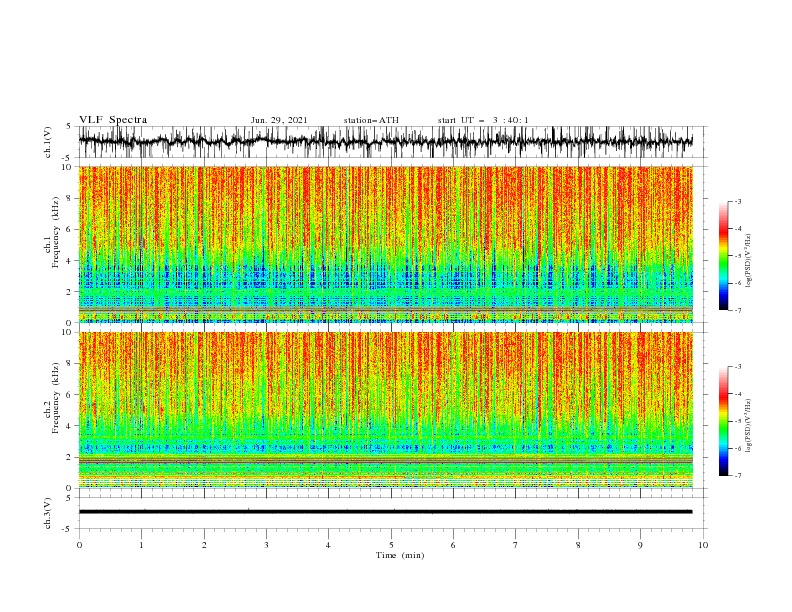Click the "10" tick on the time axis
Viewport: 792px width, 612px height.
tap(703, 545)
